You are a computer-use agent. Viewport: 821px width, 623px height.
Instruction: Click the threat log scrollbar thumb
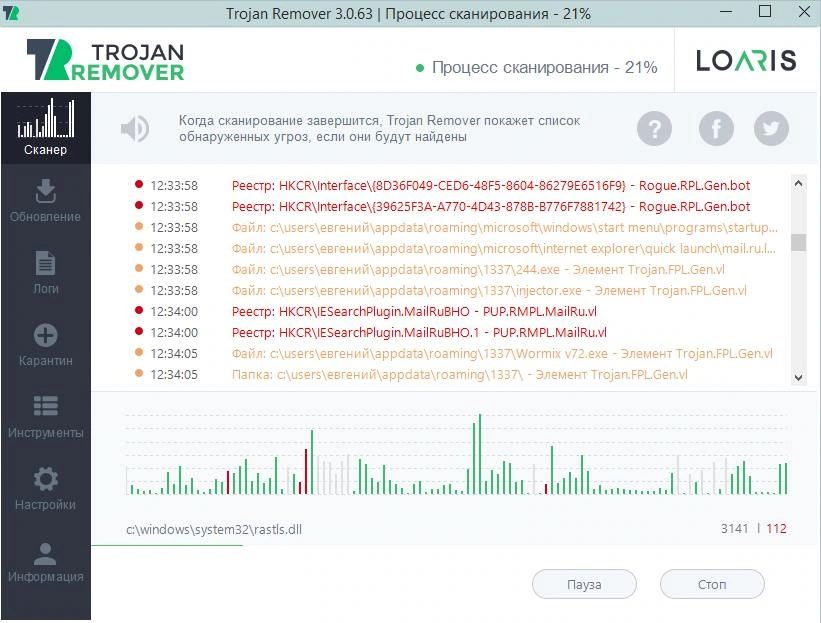(x=798, y=242)
